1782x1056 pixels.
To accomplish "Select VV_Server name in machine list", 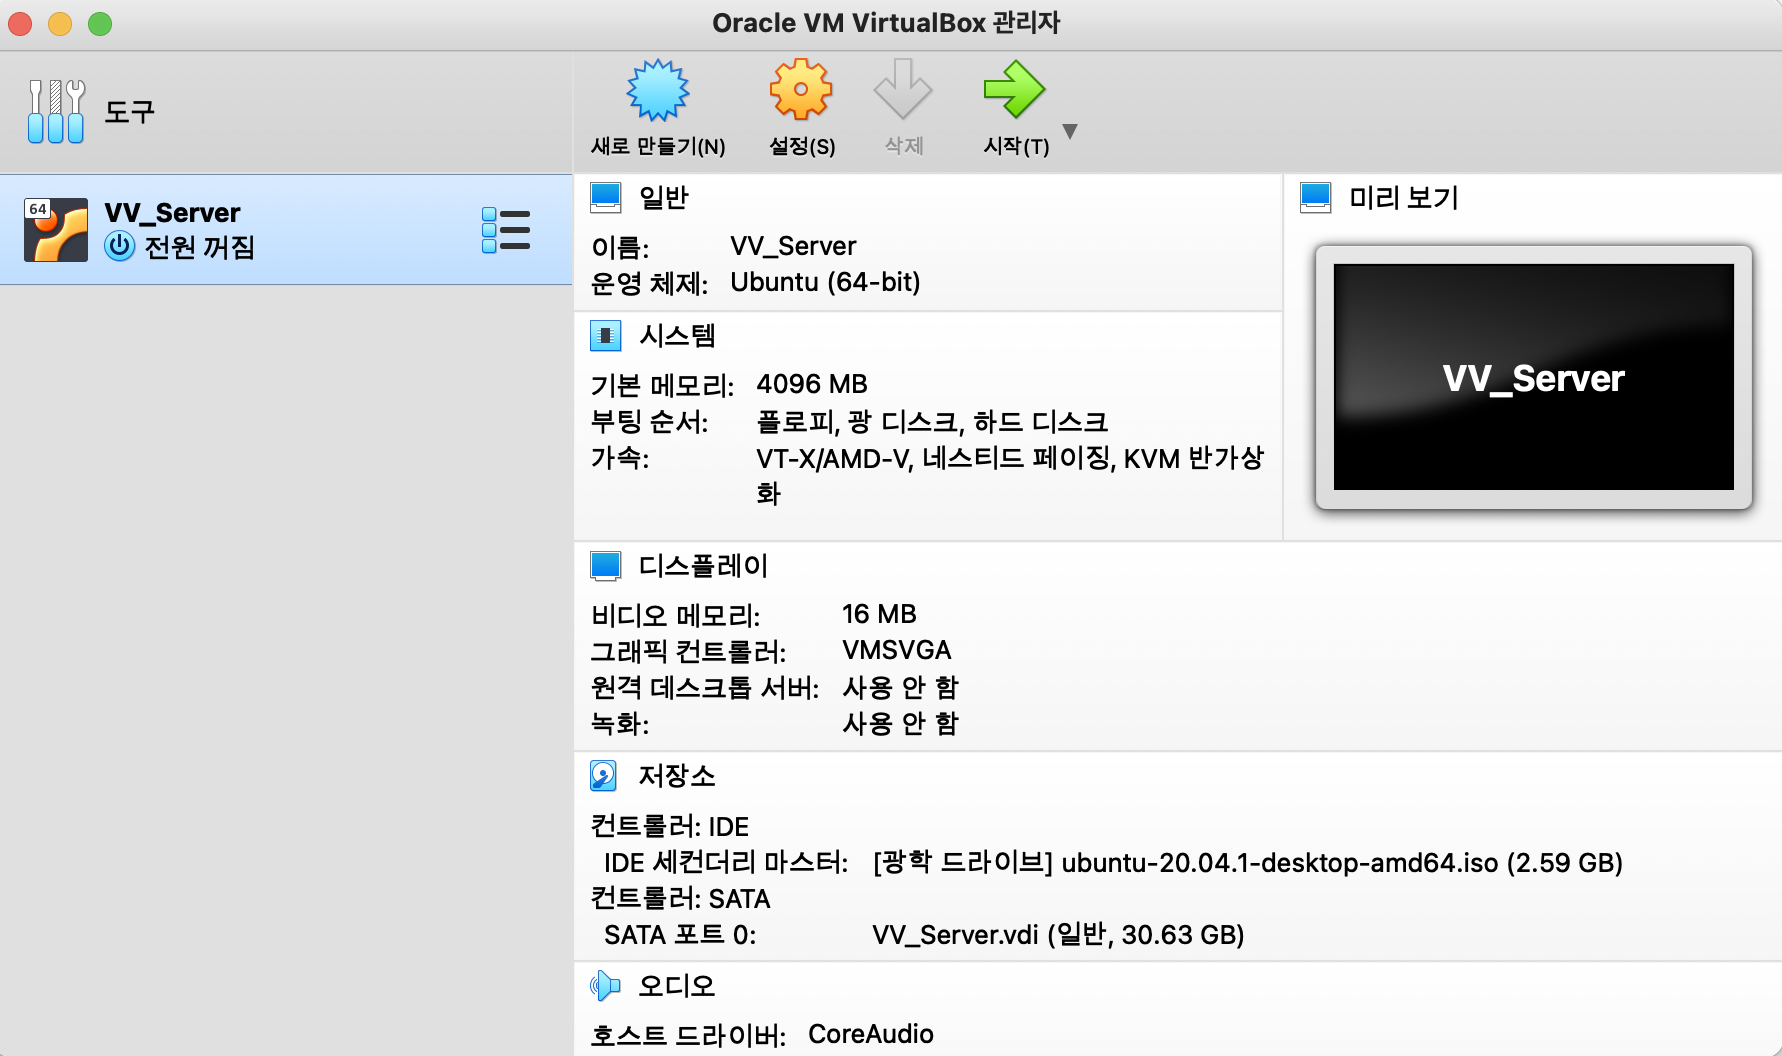I will pos(172,213).
